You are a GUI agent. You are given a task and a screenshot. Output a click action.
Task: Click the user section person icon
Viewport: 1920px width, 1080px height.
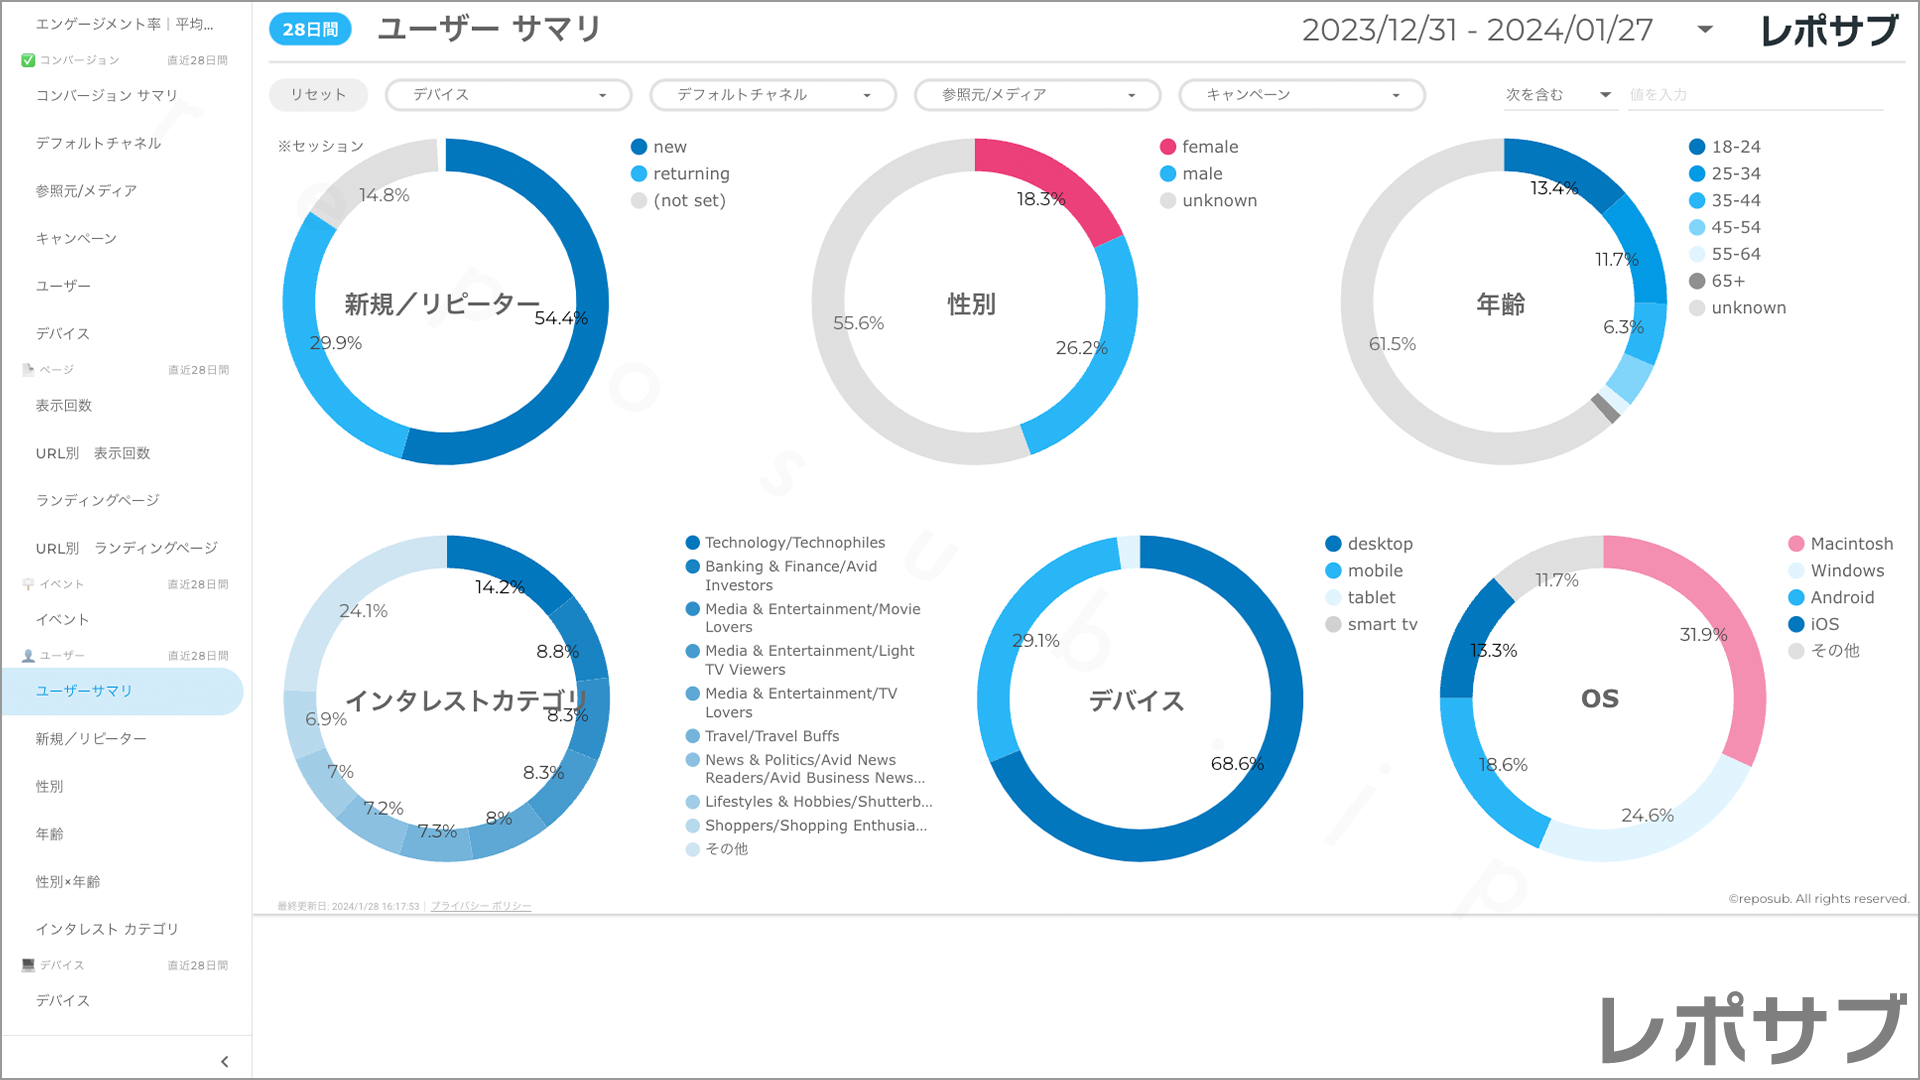(x=28, y=656)
